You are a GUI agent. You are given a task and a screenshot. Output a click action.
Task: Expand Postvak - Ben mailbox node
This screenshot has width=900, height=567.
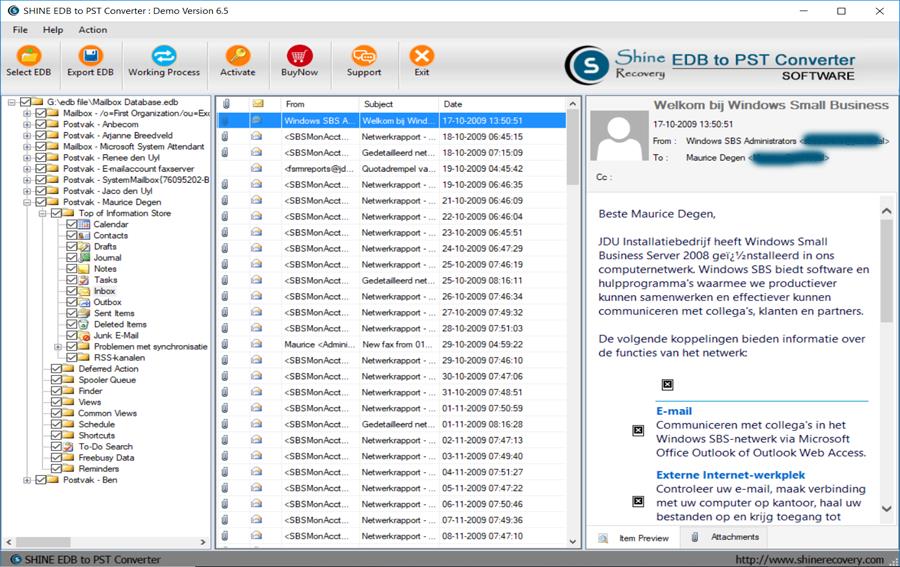(27, 480)
